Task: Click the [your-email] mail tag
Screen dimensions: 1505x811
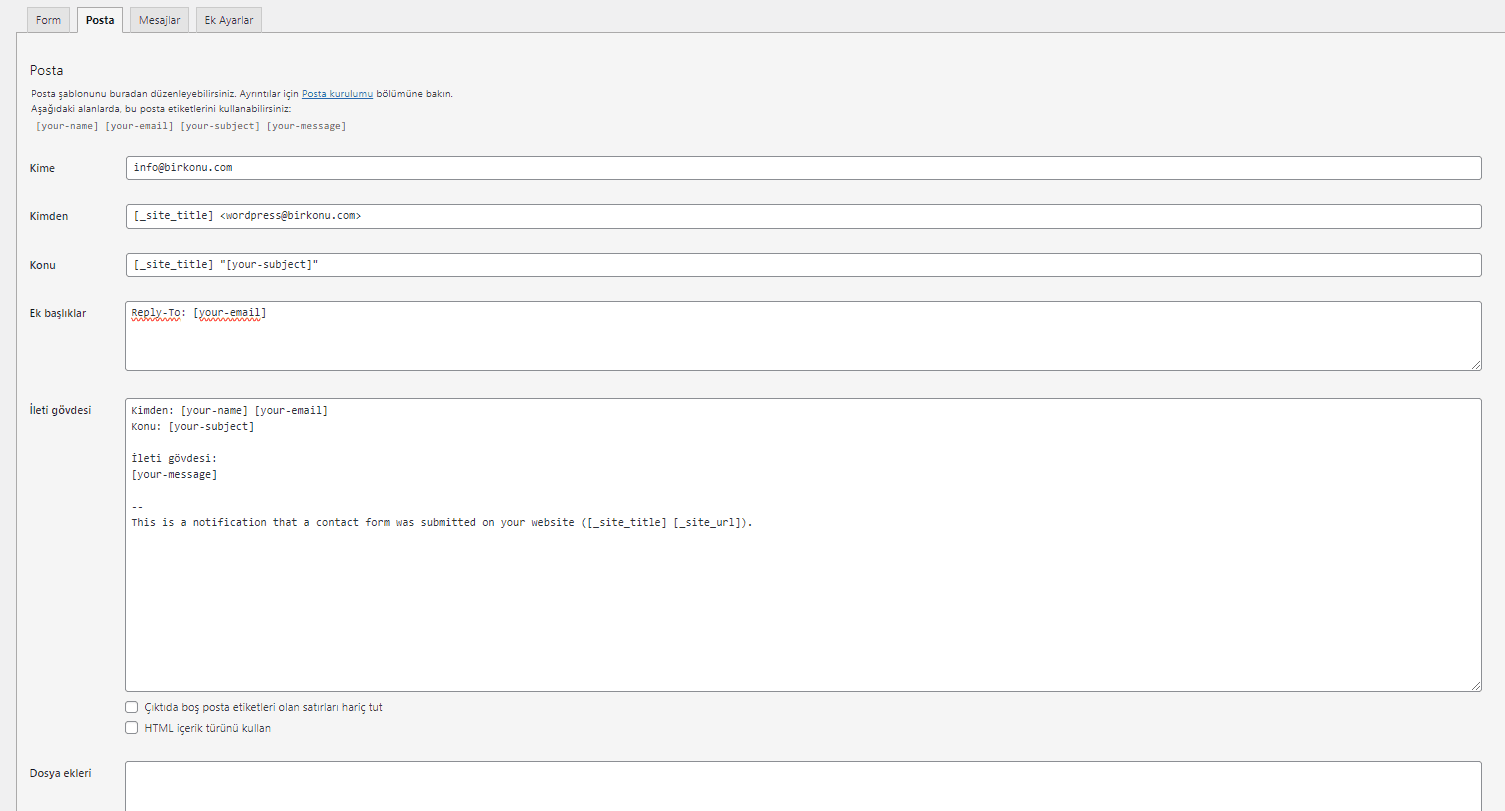Action: tap(139, 125)
